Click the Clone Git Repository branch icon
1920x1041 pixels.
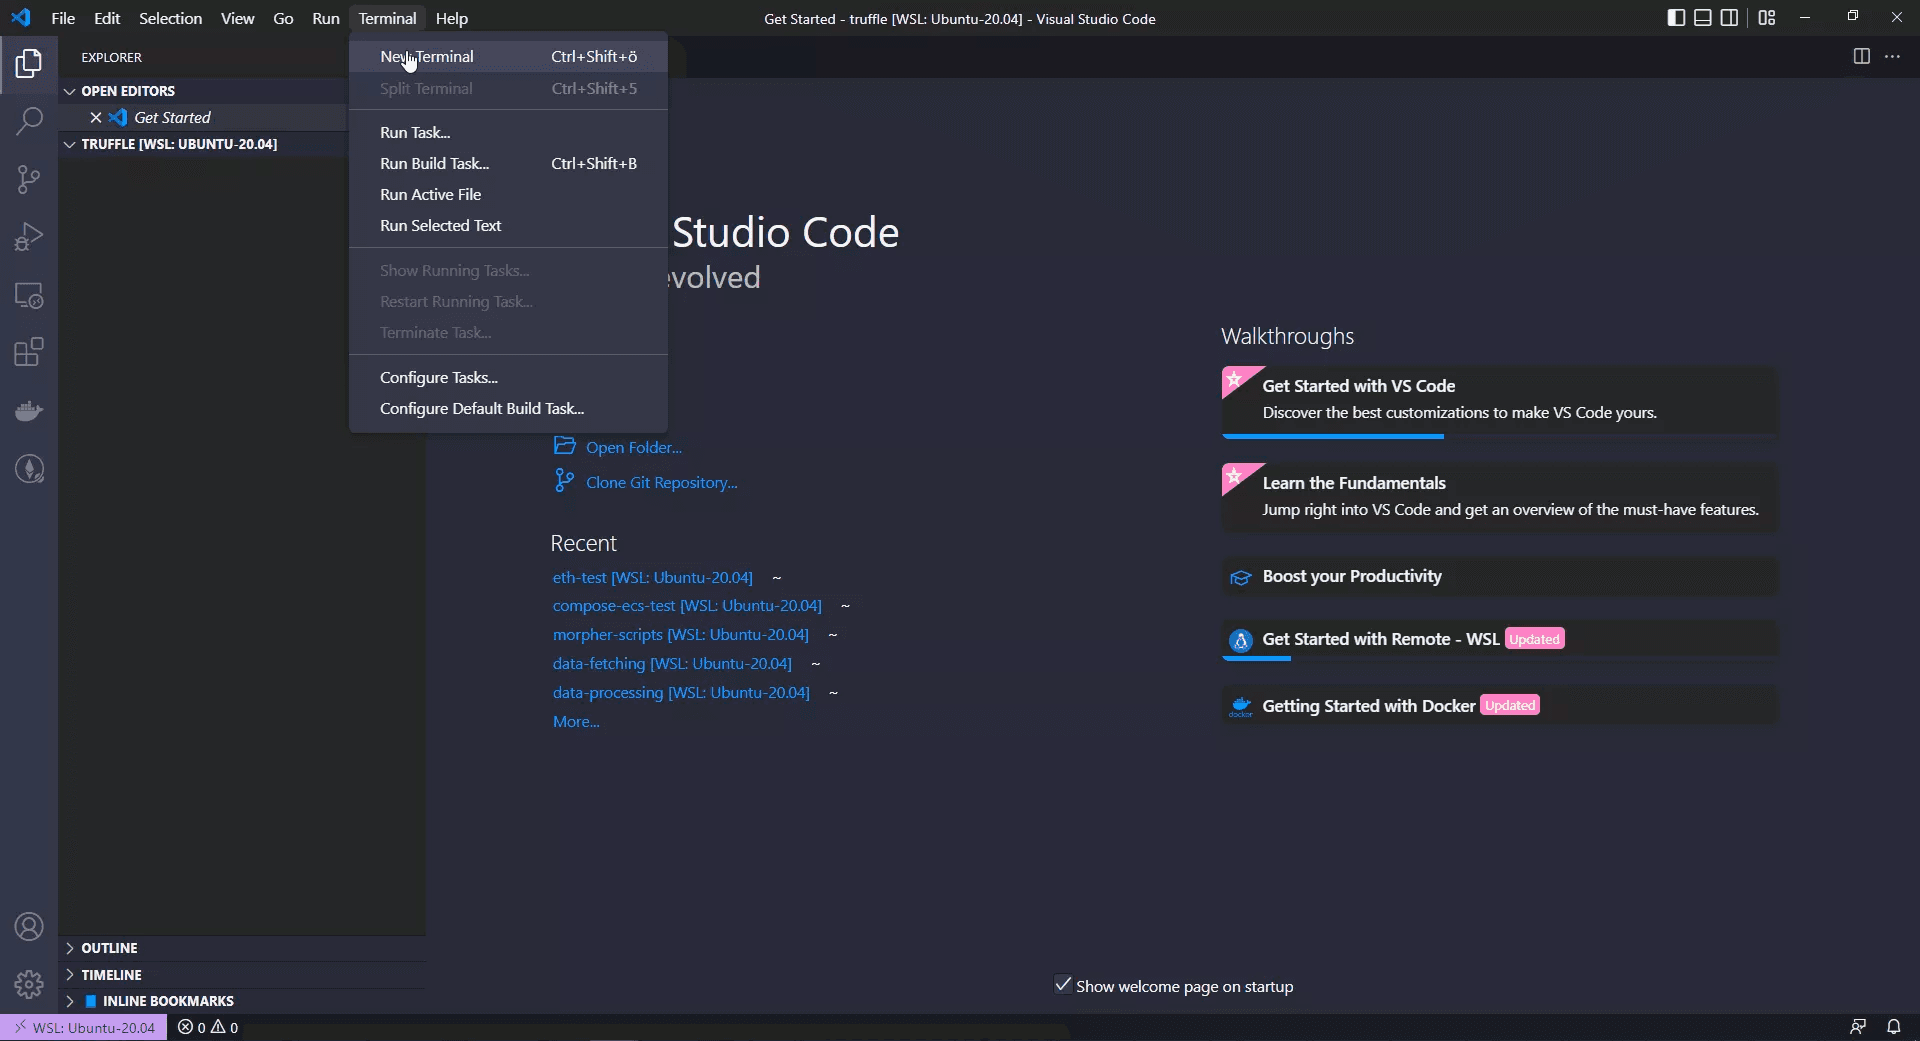tap(565, 481)
